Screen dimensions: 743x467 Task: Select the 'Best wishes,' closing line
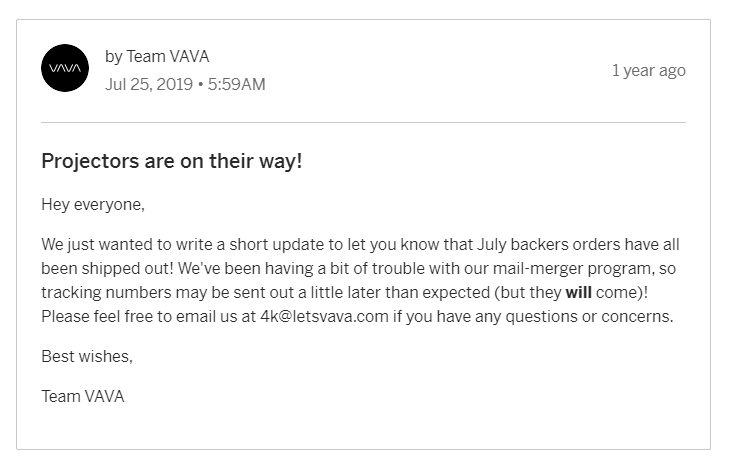point(87,356)
